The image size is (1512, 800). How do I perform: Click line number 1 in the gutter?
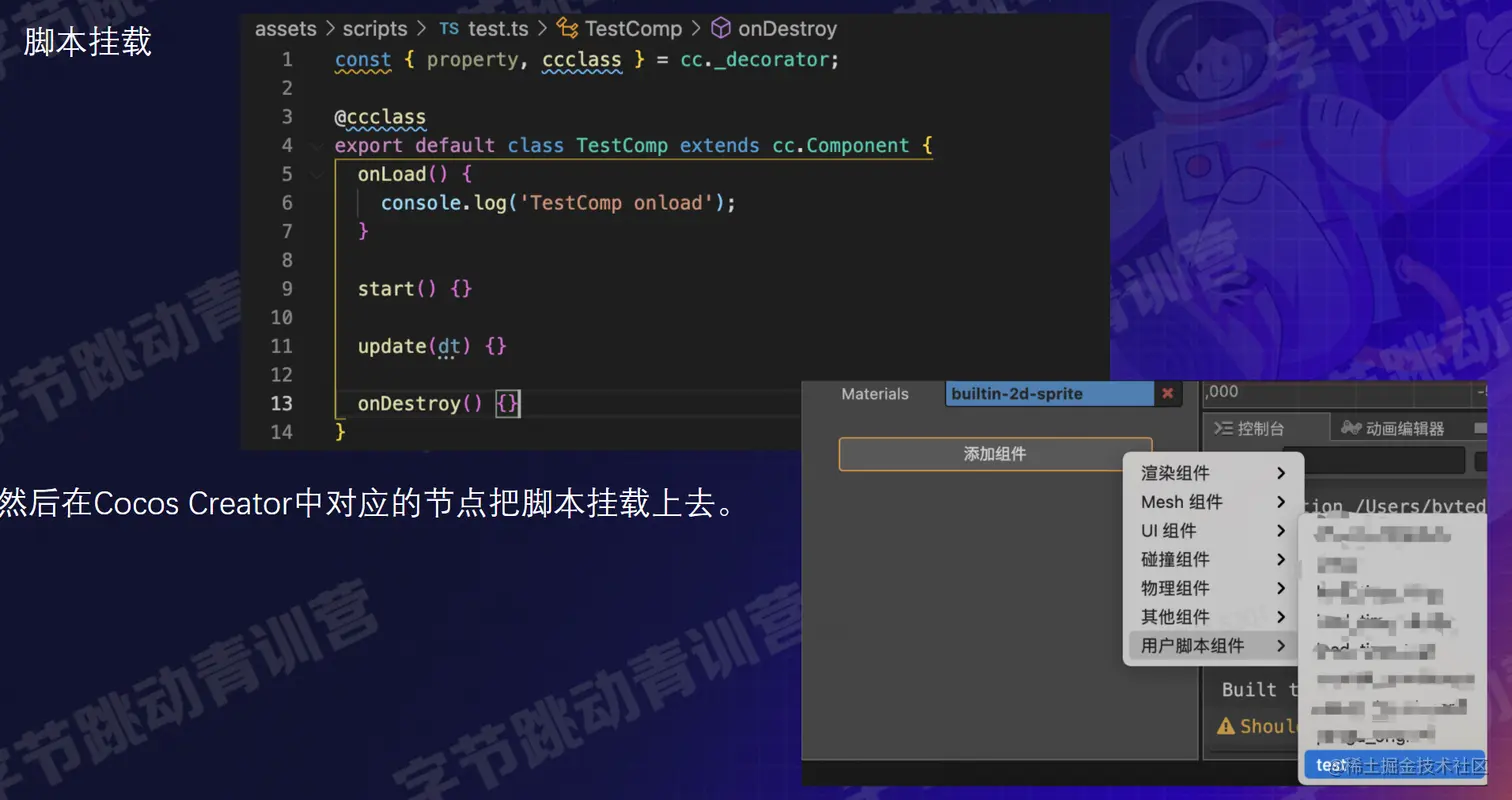(287, 59)
